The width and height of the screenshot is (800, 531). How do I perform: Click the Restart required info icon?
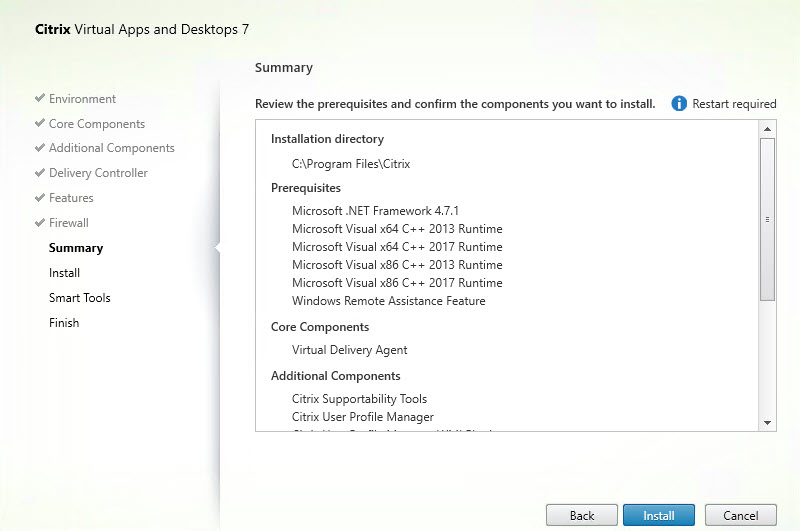(679, 104)
